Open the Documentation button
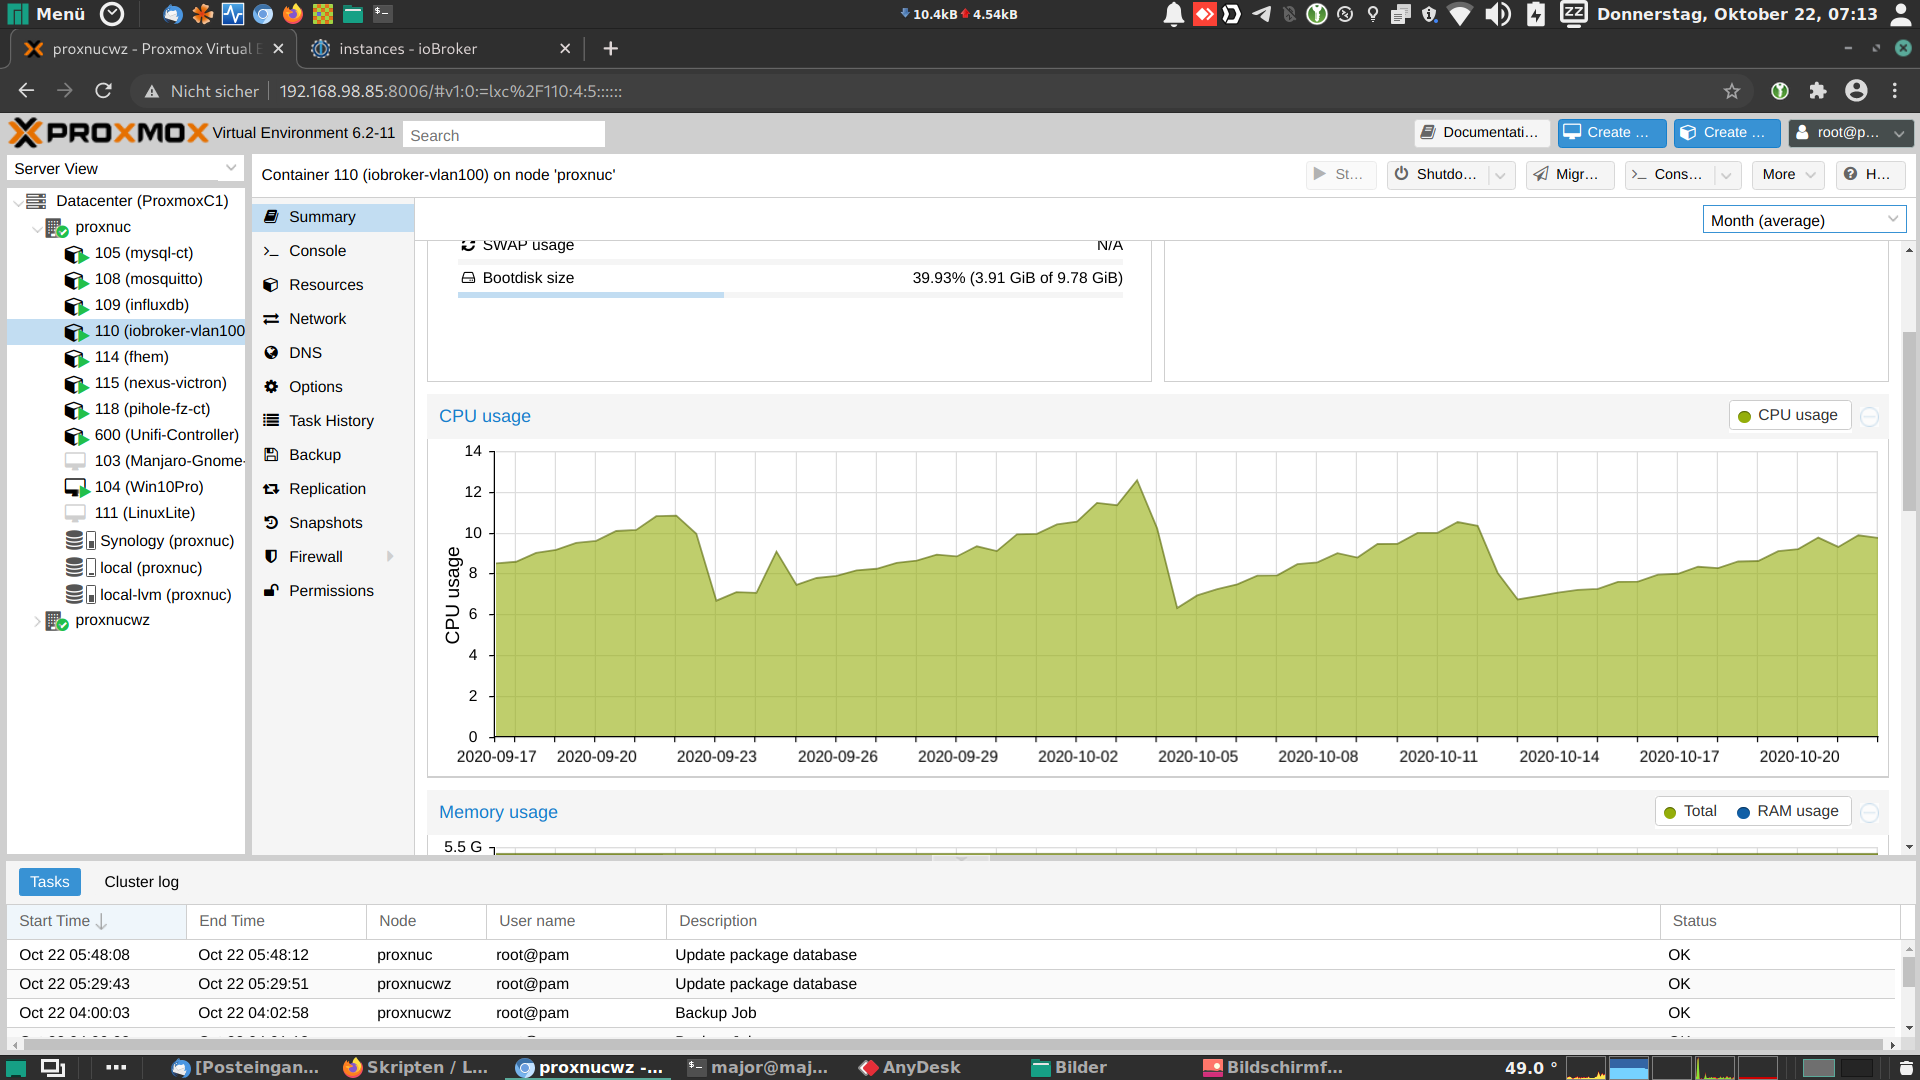The width and height of the screenshot is (1920, 1080). [x=1481, y=133]
